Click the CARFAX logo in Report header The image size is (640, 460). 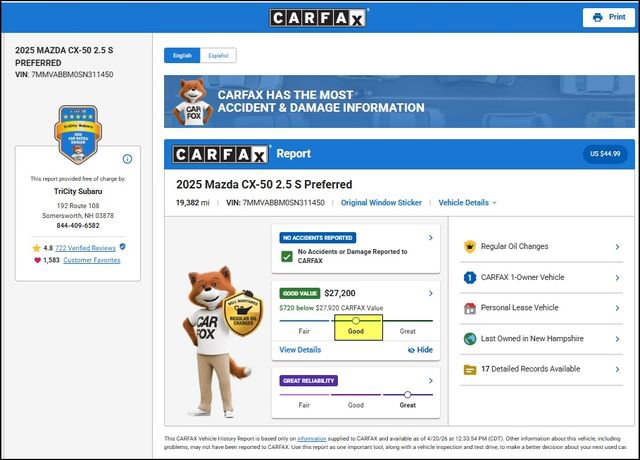220,155
